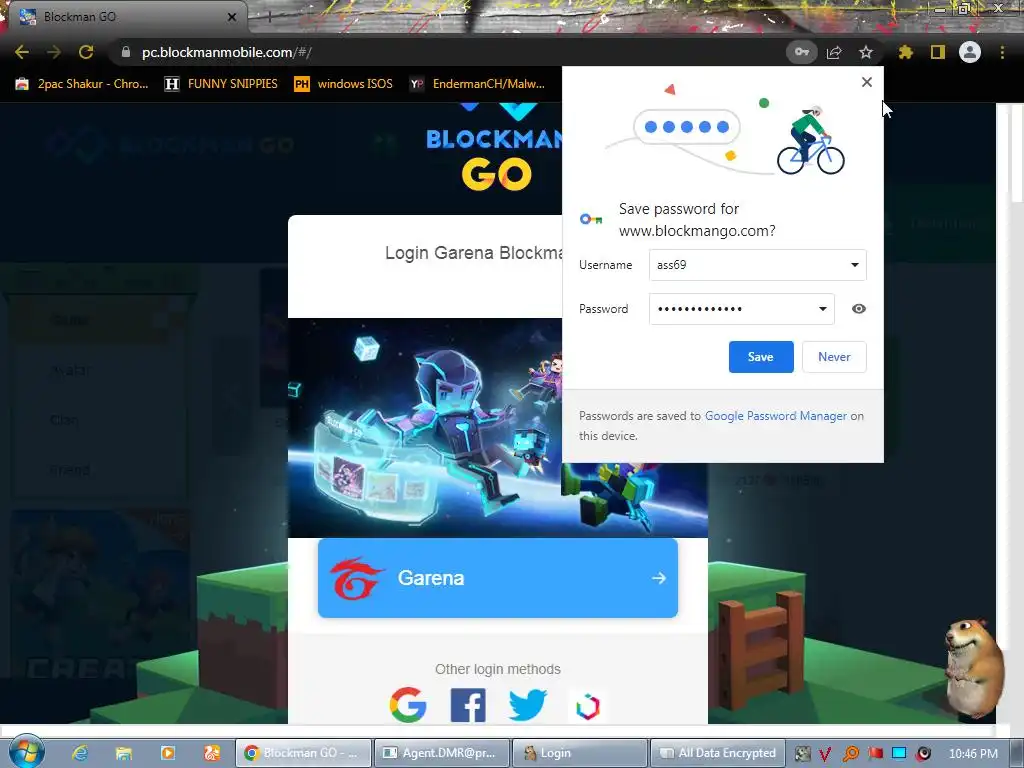Launch Internet Explorer from the taskbar
The height and width of the screenshot is (768, 1024).
[80, 753]
